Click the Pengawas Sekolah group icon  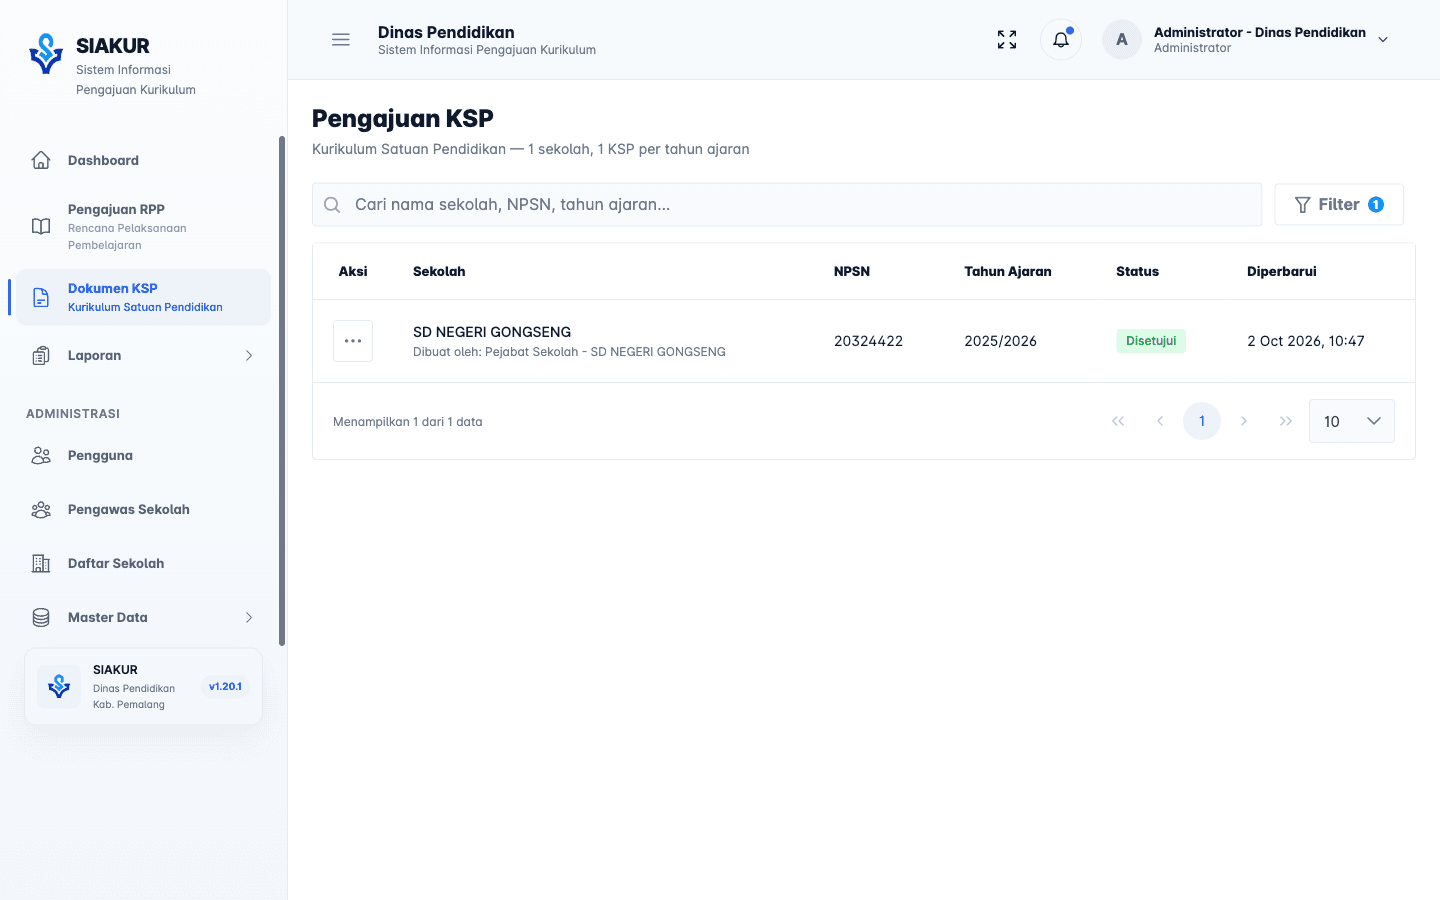pos(41,509)
